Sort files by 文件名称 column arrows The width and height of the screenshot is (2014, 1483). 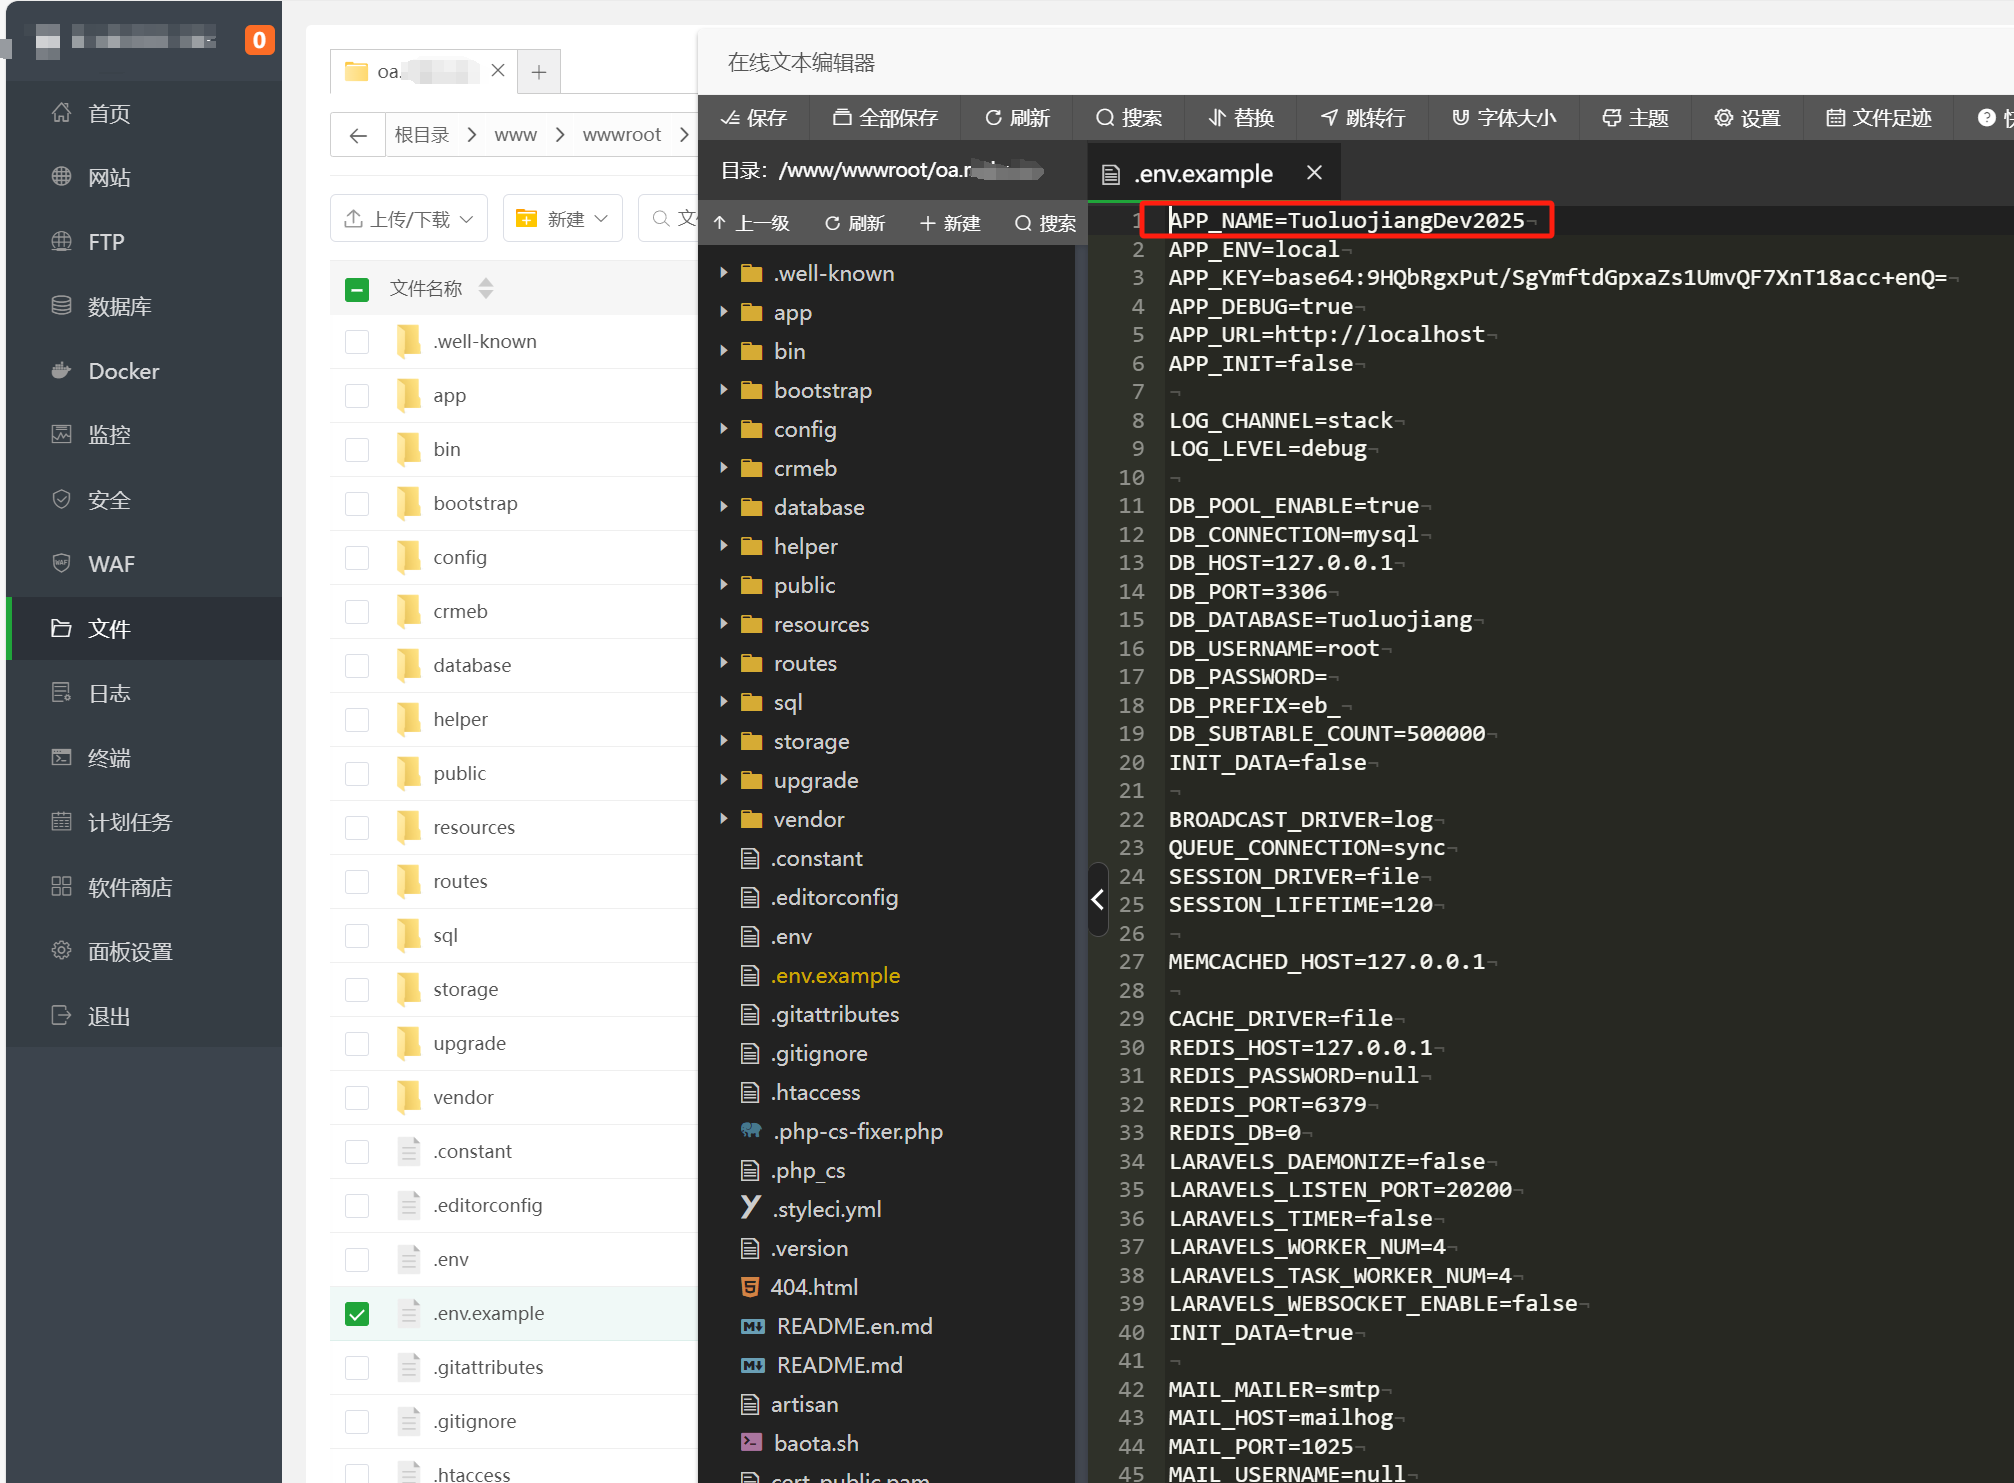coord(486,289)
